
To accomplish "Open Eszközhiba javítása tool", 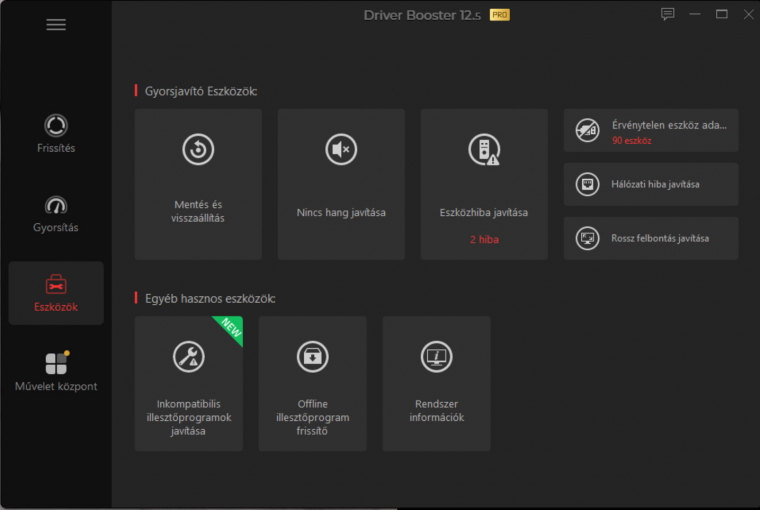I will [x=484, y=184].
